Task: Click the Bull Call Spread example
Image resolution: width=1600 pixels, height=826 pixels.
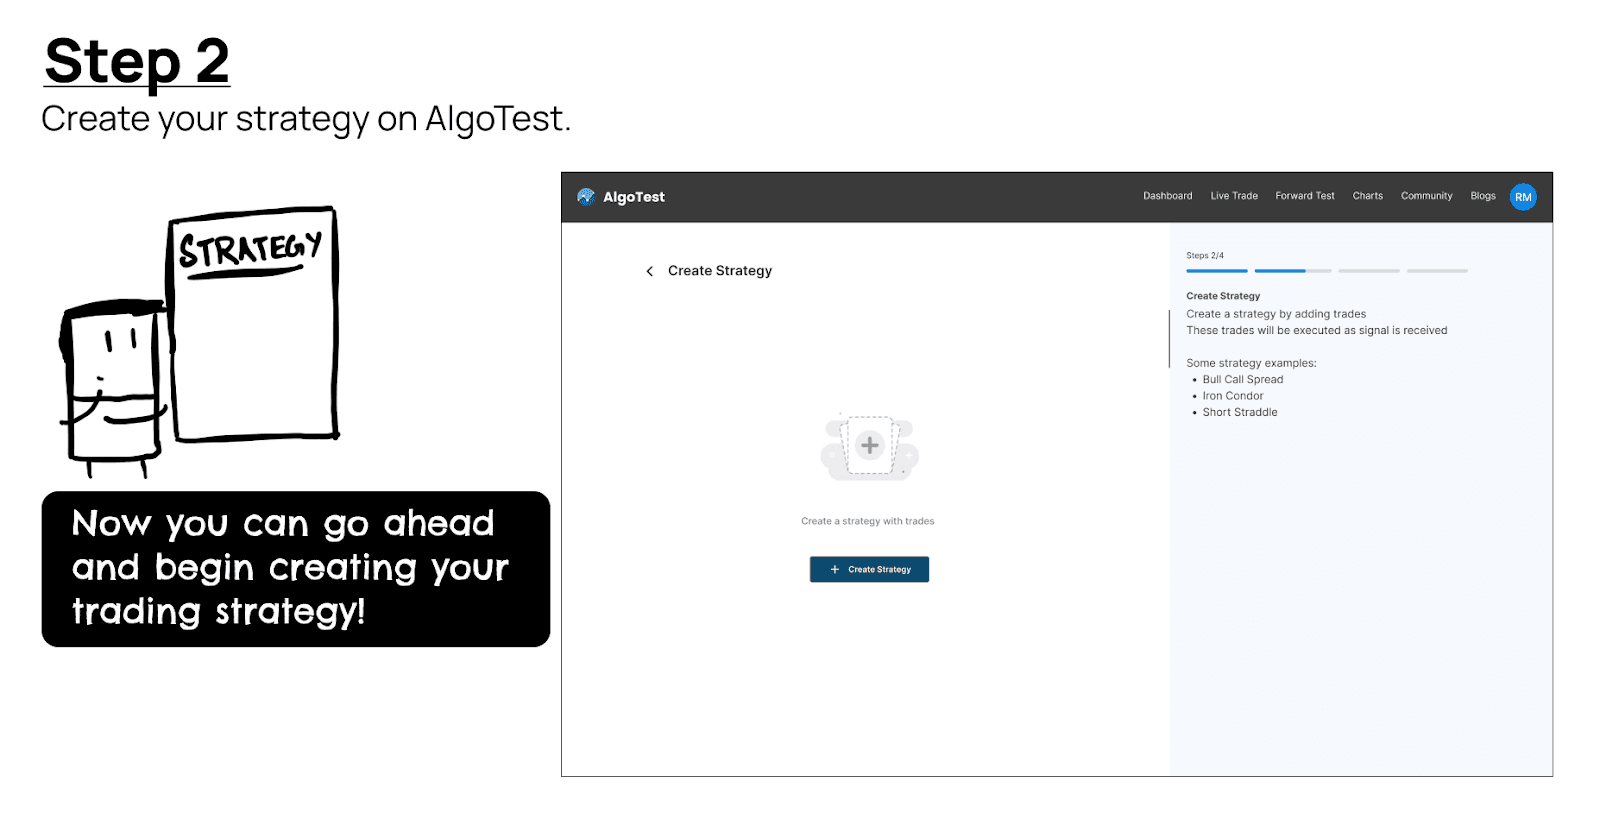Action: (1242, 380)
